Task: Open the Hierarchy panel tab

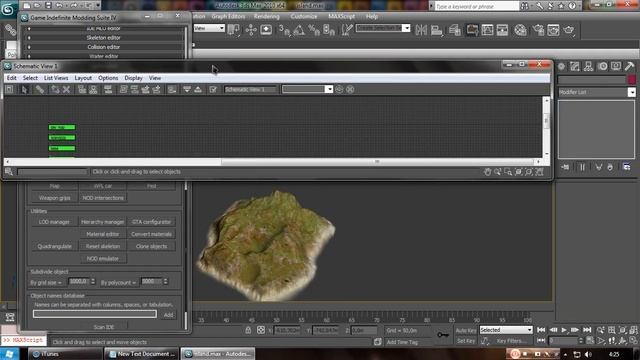Action: pos(588,66)
